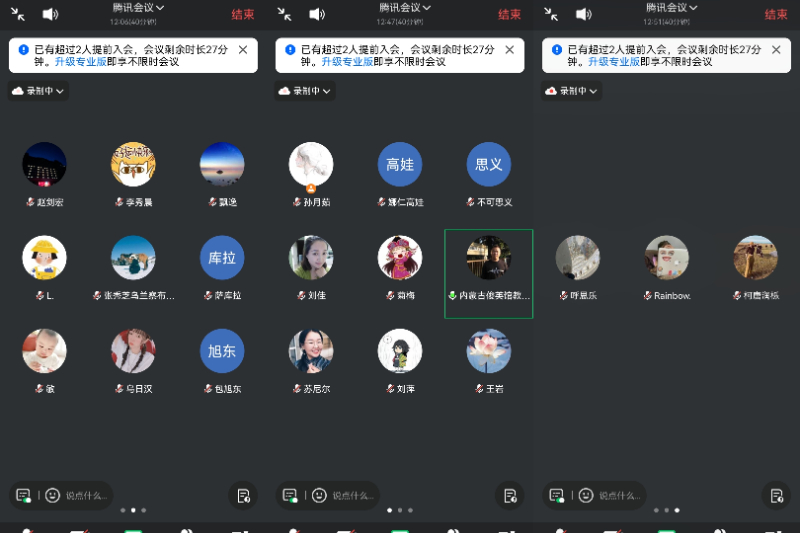Expand the 腾讯会议 title dropdown in the 12:51 screen
The height and width of the screenshot is (533, 800).
[671, 8]
